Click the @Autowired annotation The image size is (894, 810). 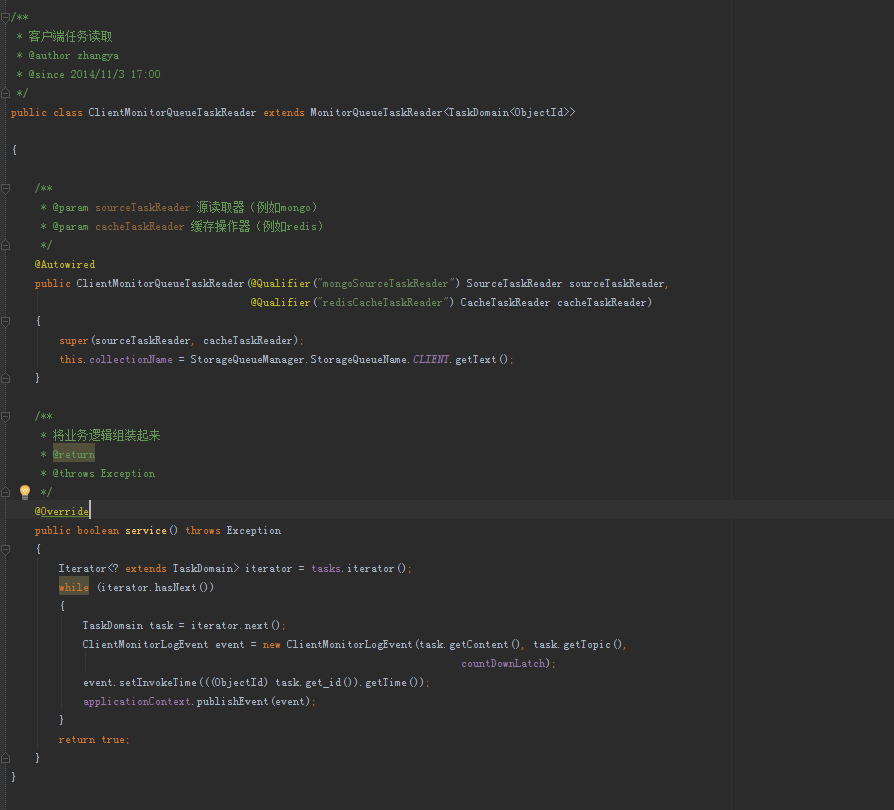pos(65,265)
